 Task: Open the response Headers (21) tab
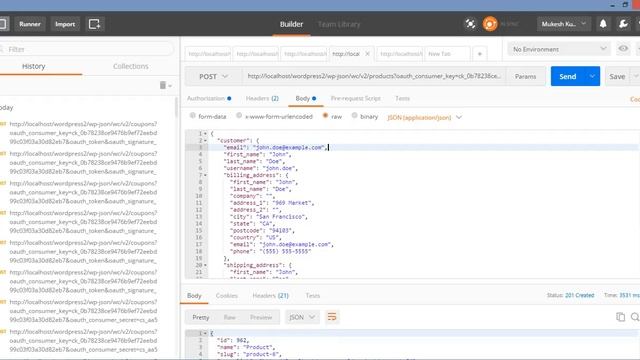[x=270, y=296]
